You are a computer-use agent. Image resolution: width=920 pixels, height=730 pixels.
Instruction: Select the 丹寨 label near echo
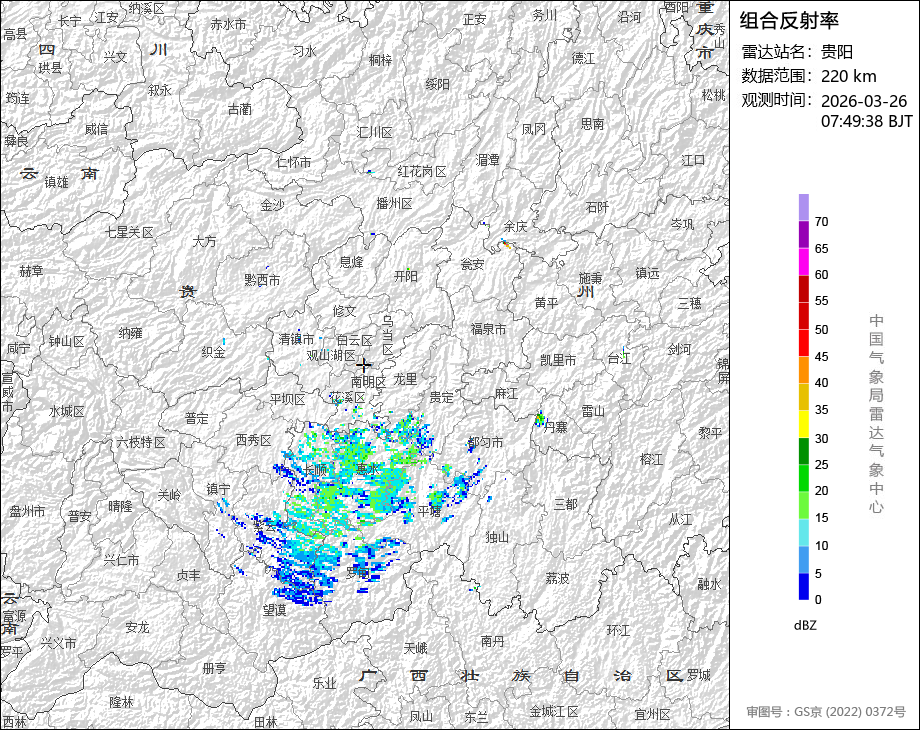coord(555,427)
